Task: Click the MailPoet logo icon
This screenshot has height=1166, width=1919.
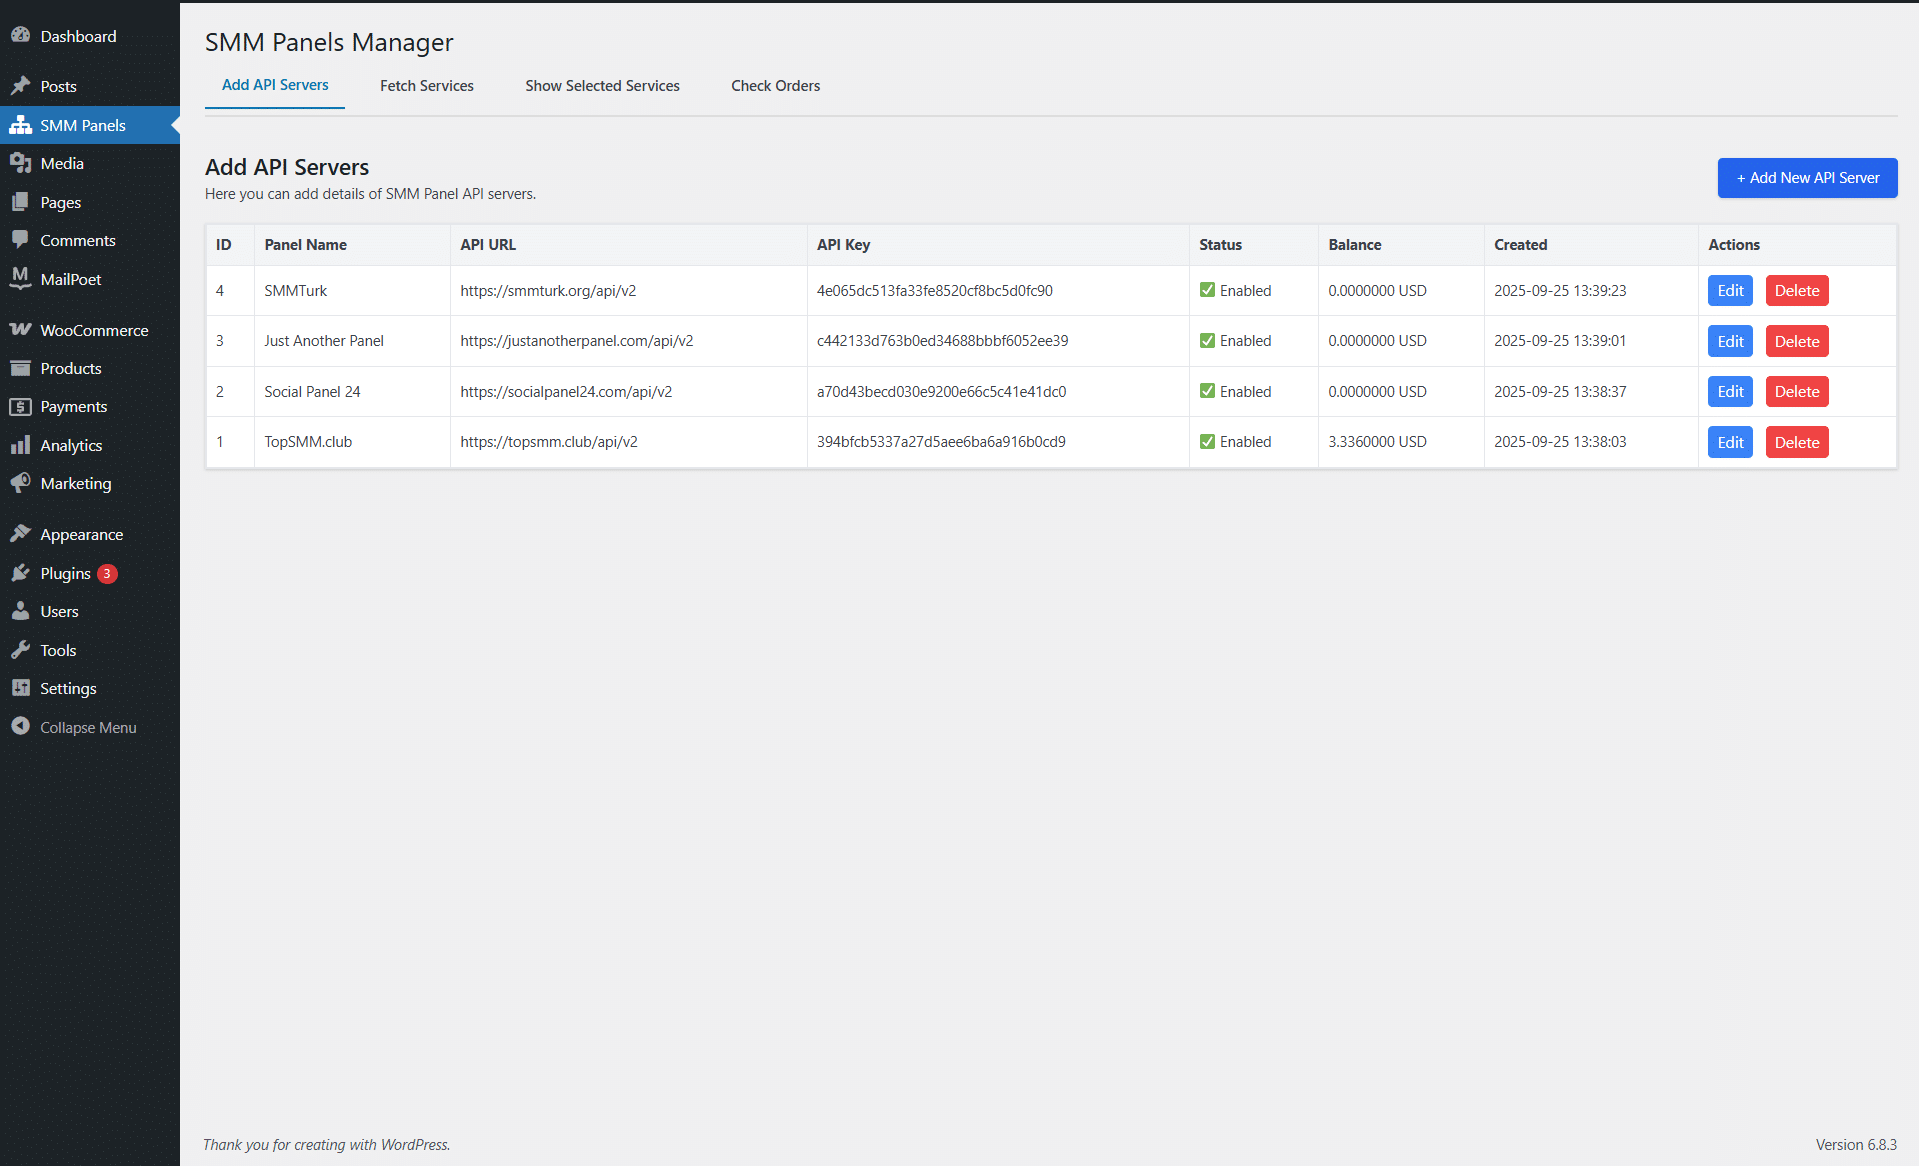Action: (20, 278)
